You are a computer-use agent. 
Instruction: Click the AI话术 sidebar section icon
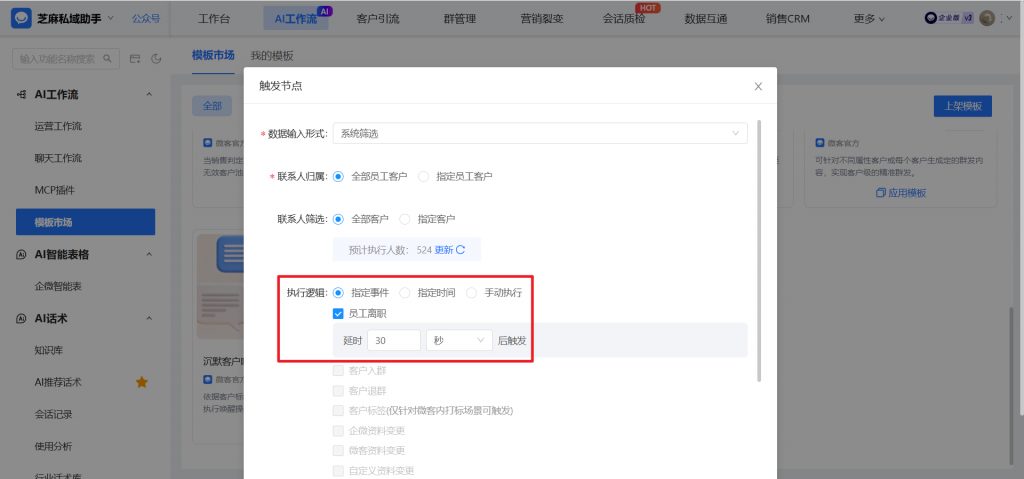(22, 318)
